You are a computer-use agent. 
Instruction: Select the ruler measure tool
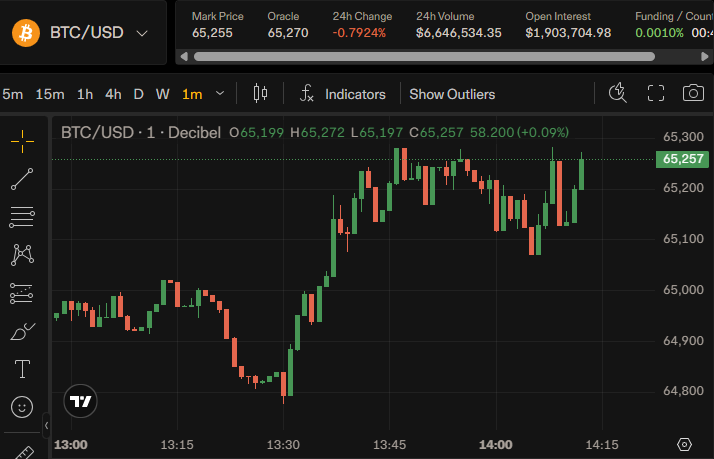[24, 453]
